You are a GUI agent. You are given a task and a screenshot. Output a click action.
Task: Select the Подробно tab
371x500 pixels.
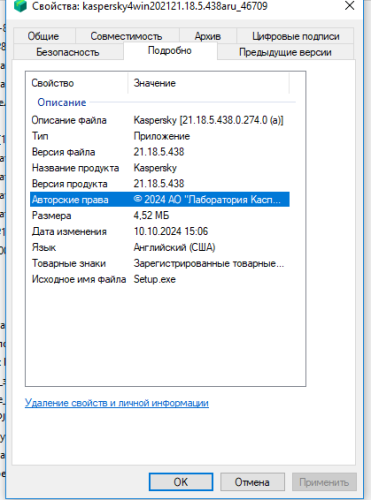170,51
